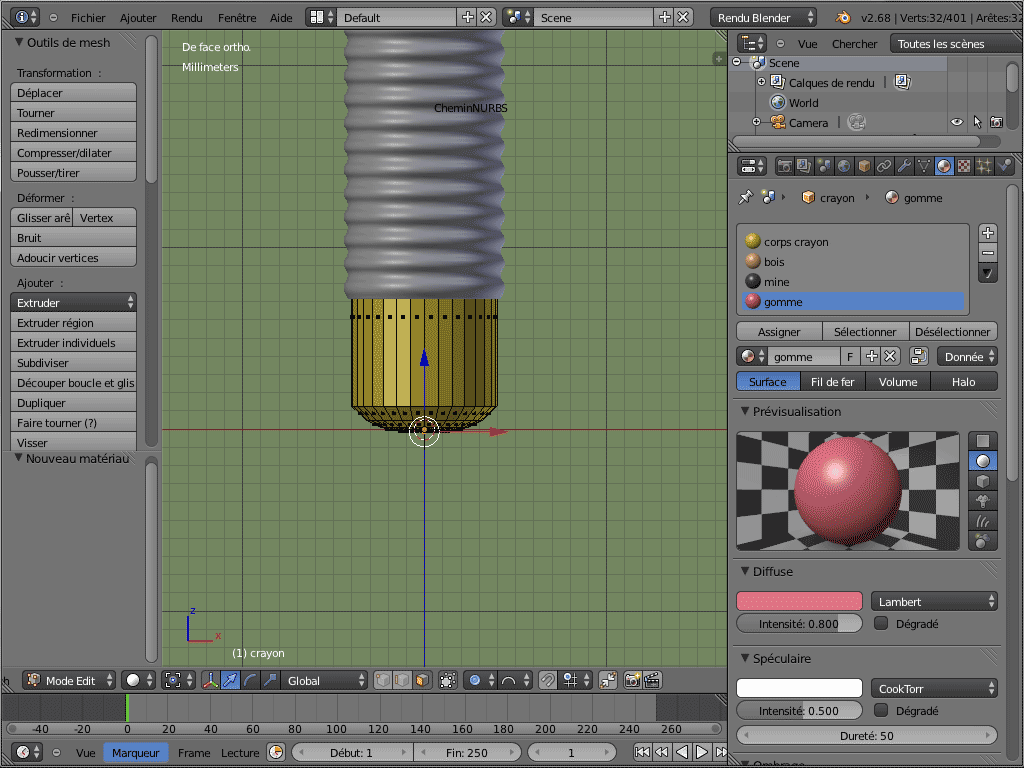Viewport: 1024px width, 768px height.
Task: Open the Global orientation dropdown
Action: pos(324,680)
